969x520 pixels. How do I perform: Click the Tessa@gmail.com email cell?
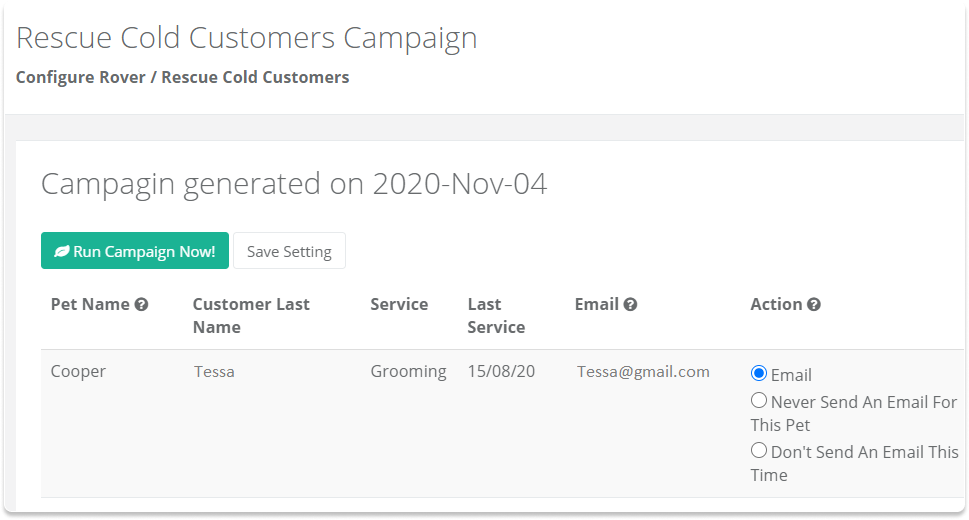[643, 372]
